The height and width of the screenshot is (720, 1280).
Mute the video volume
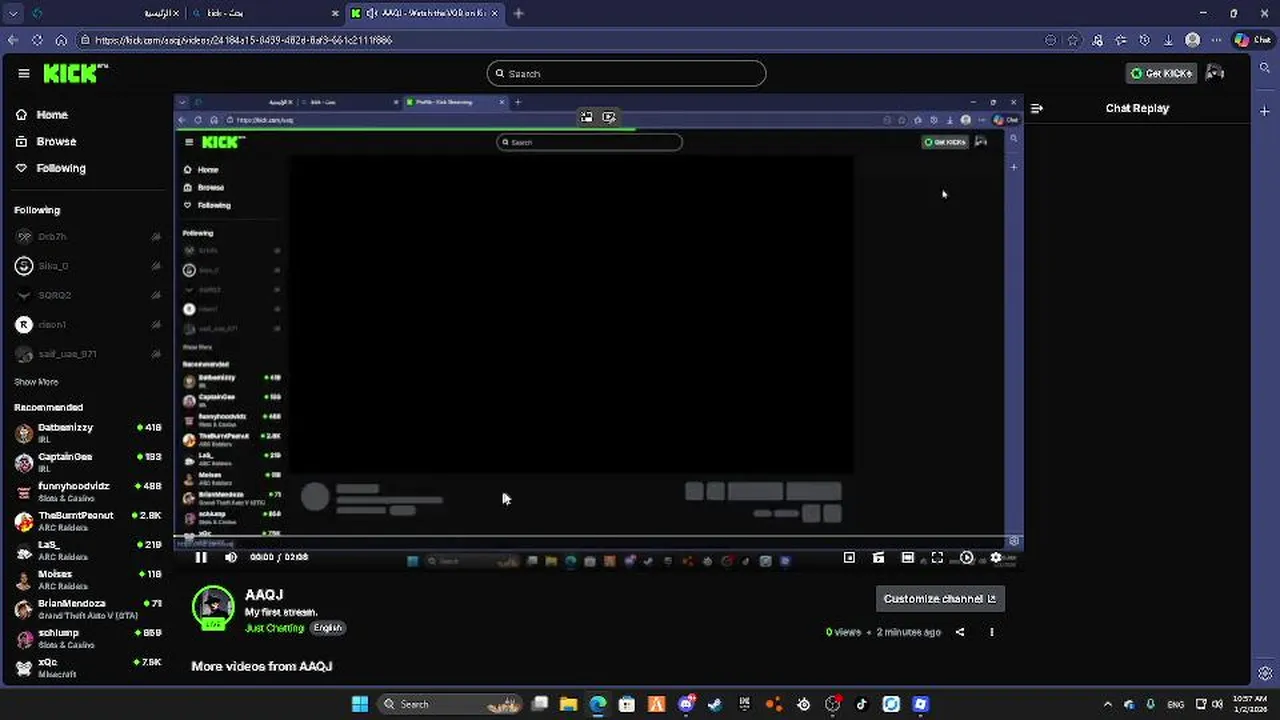(x=231, y=558)
